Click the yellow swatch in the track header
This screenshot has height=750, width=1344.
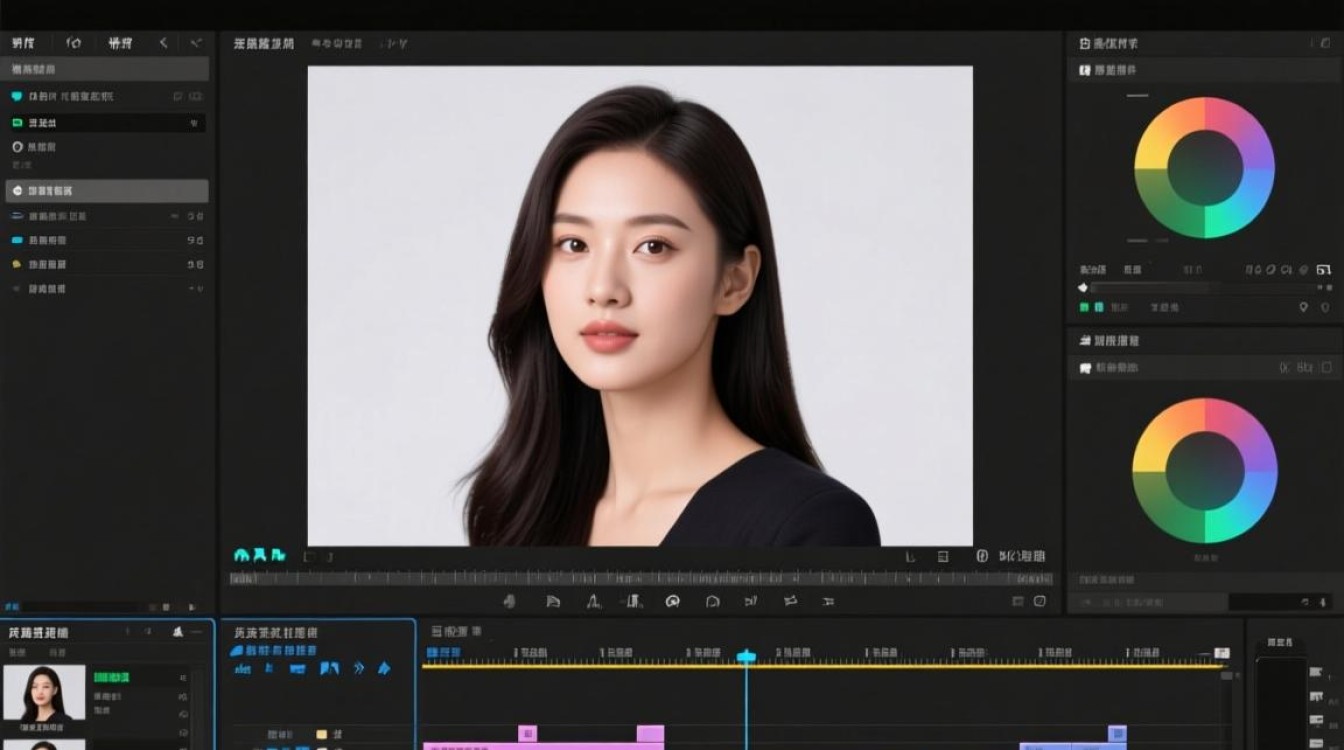point(322,734)
